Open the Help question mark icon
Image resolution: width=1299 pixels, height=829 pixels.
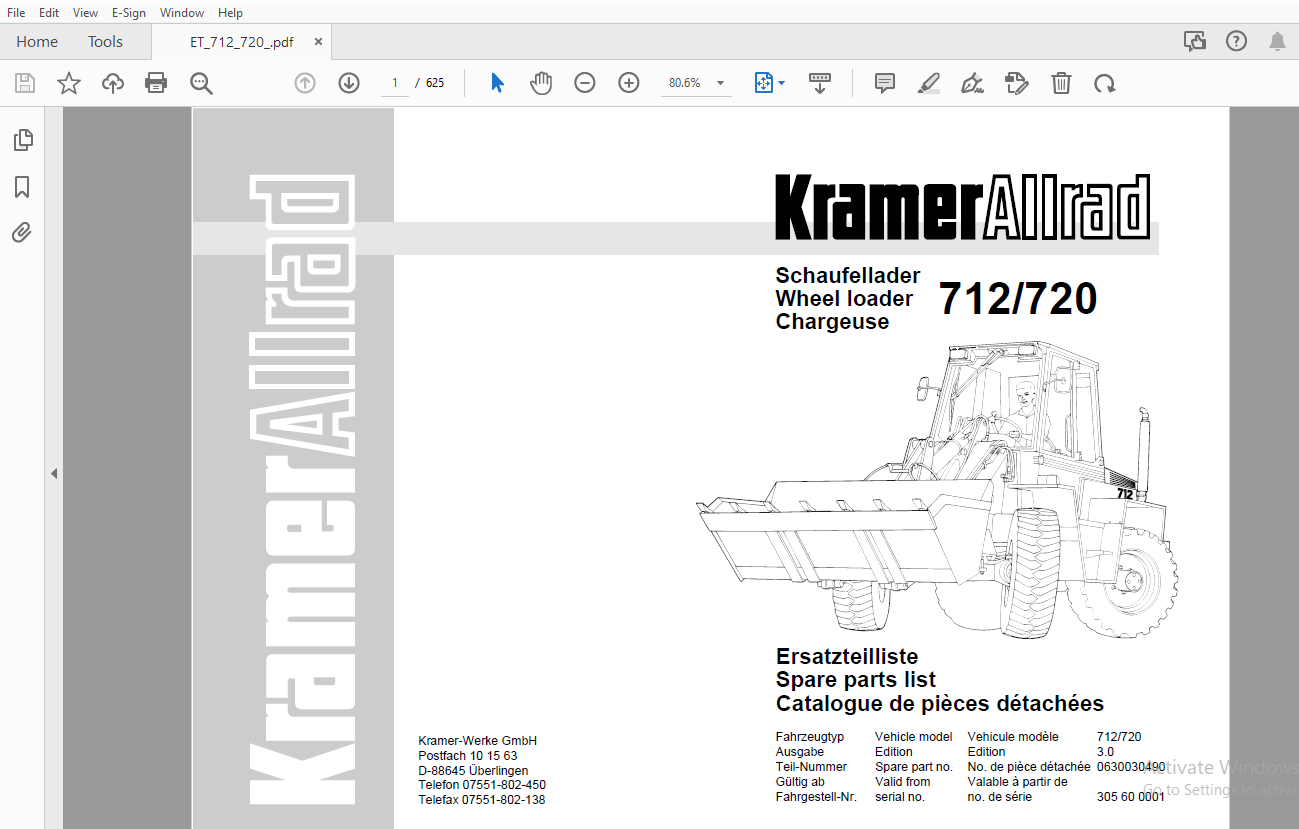click(1237, 41)
